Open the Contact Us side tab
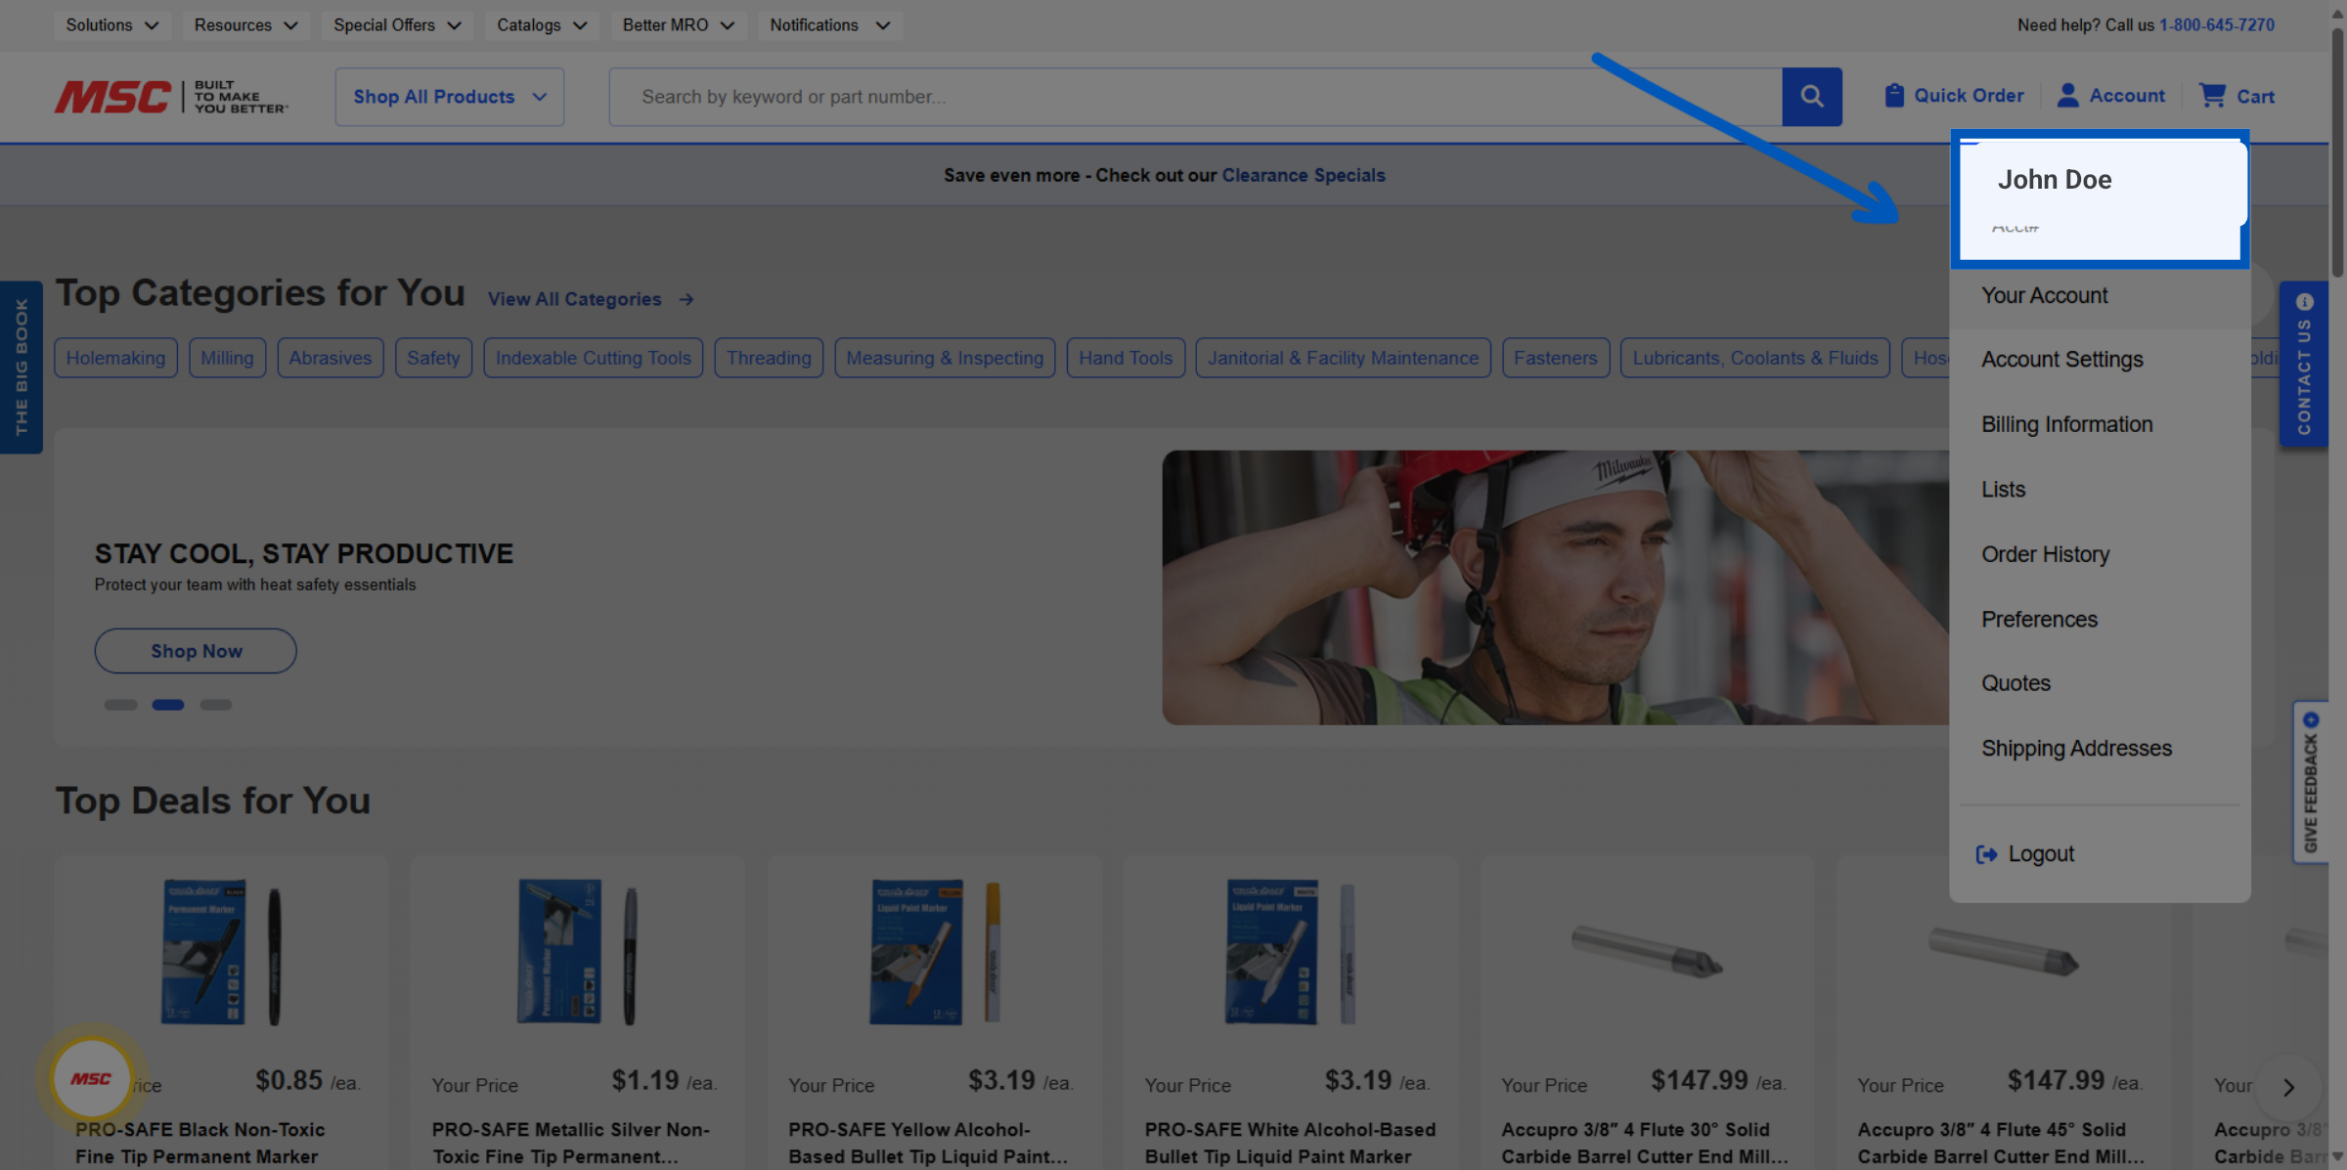 point(2304,364)
